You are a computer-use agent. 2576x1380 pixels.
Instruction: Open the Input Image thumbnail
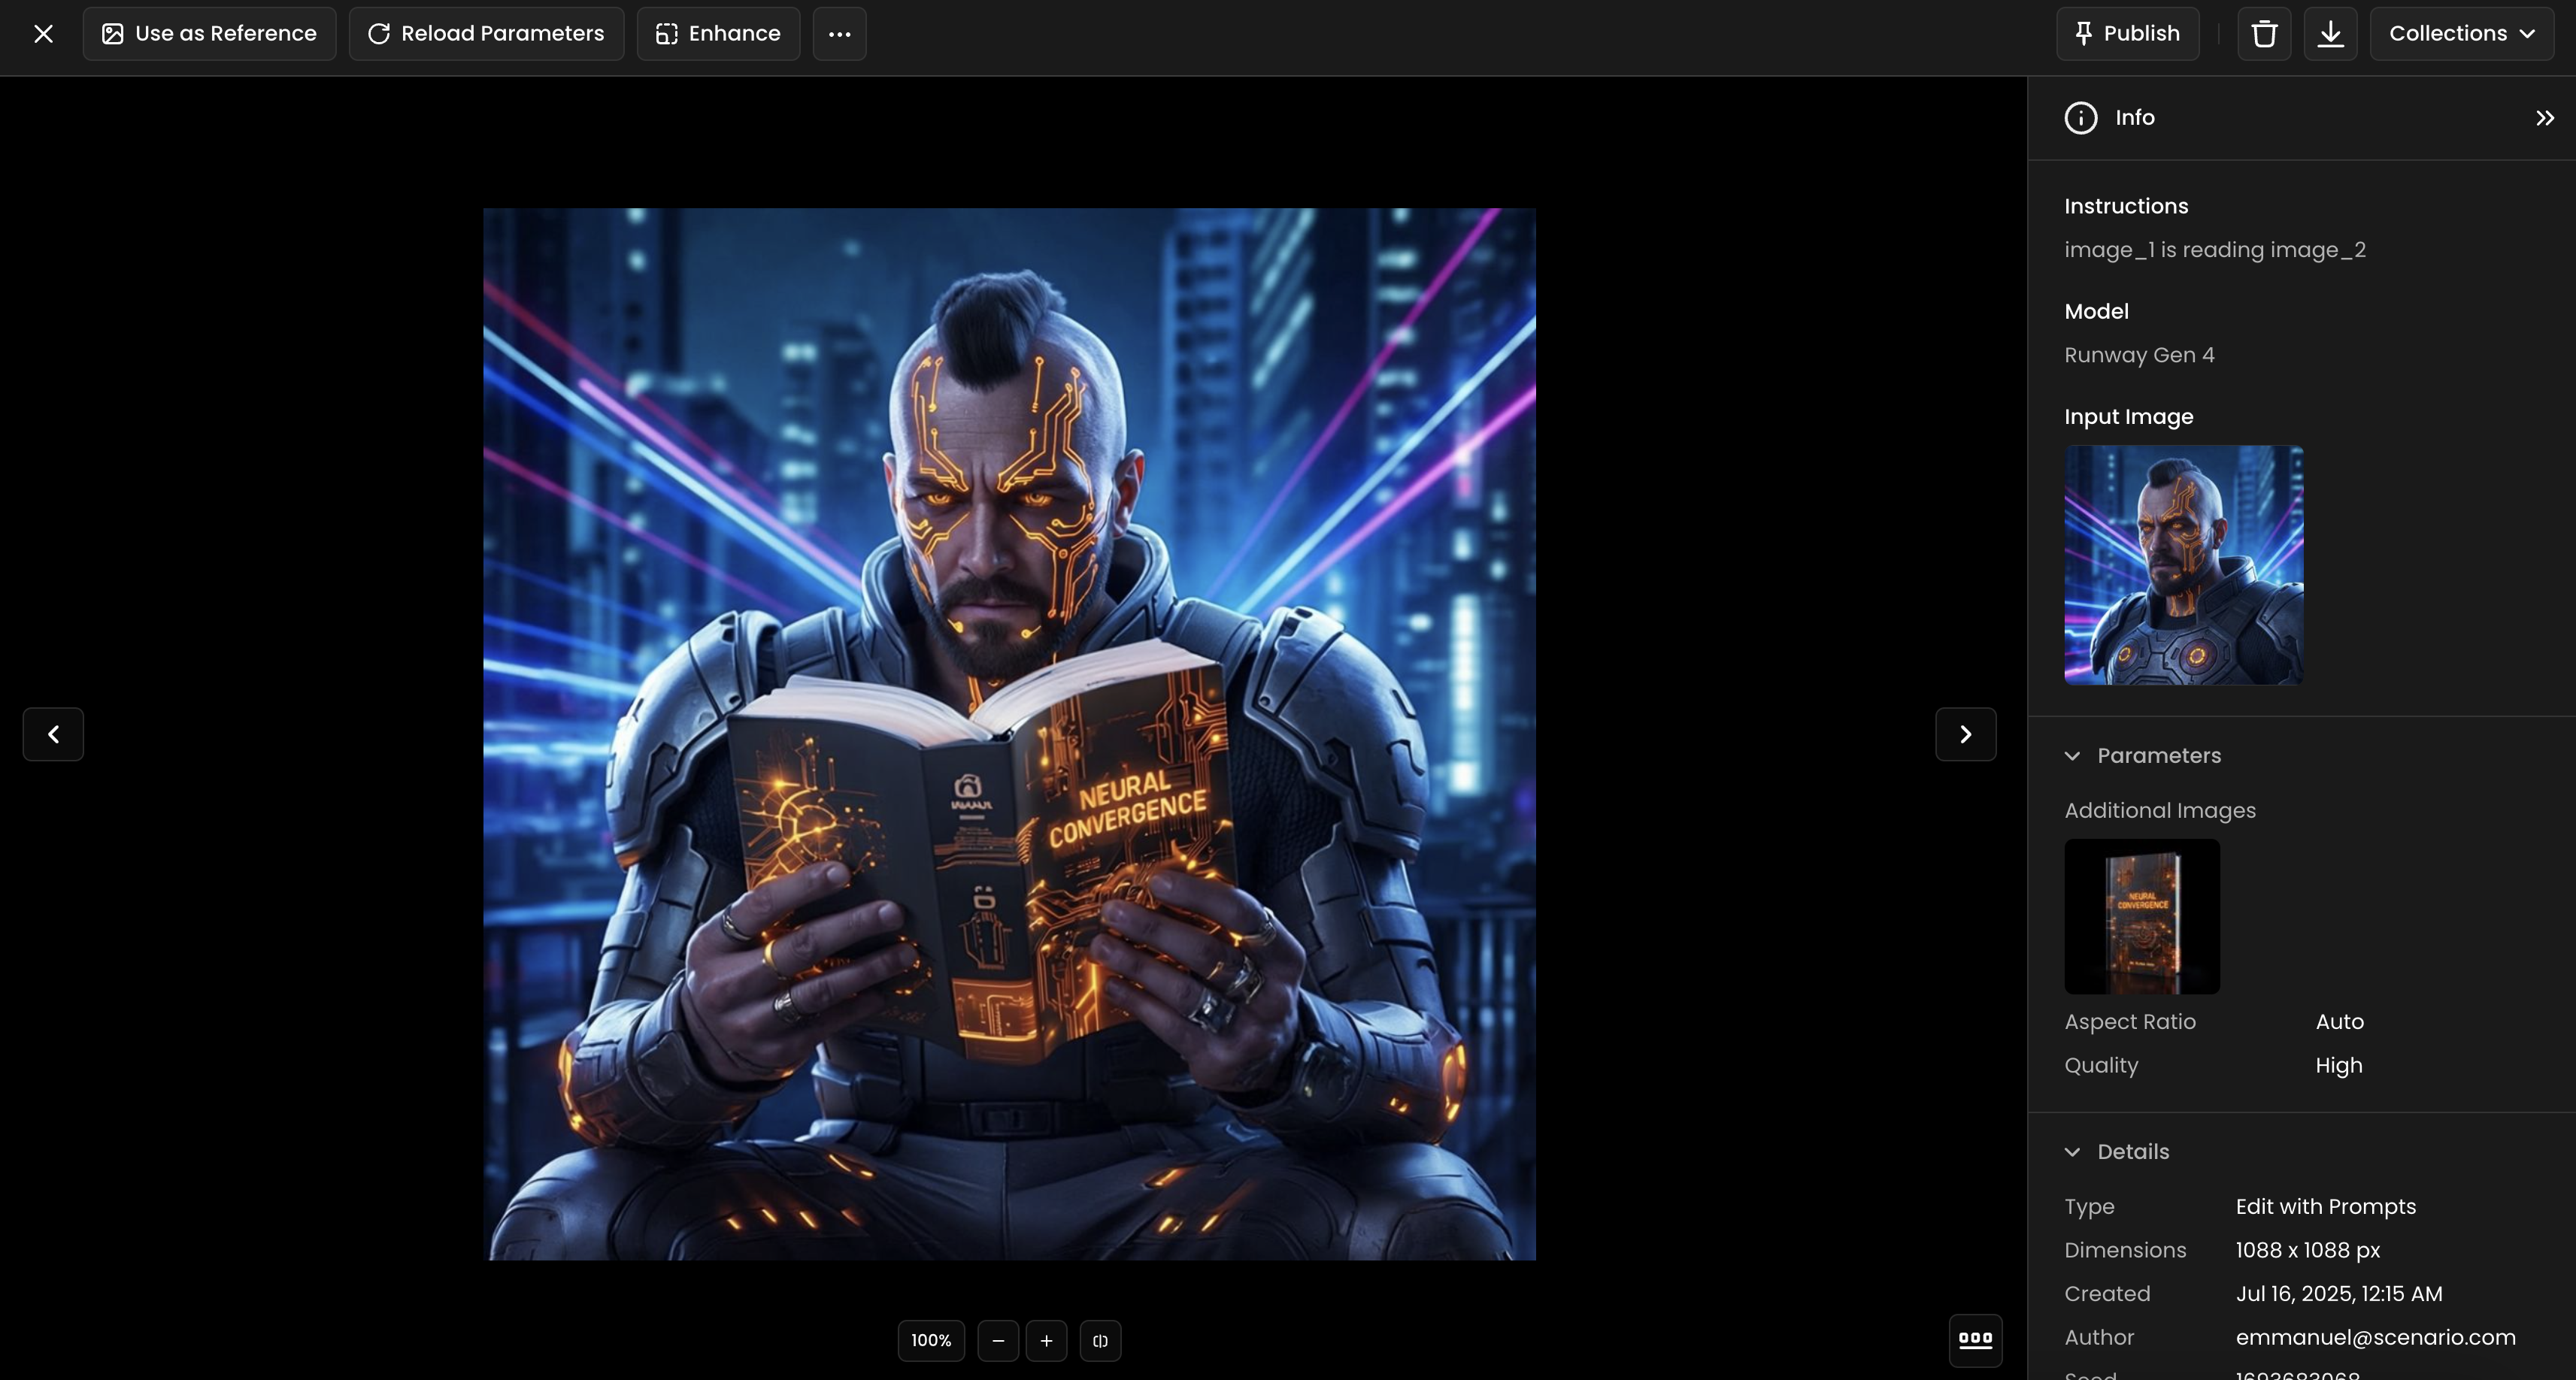[2183, 565]
